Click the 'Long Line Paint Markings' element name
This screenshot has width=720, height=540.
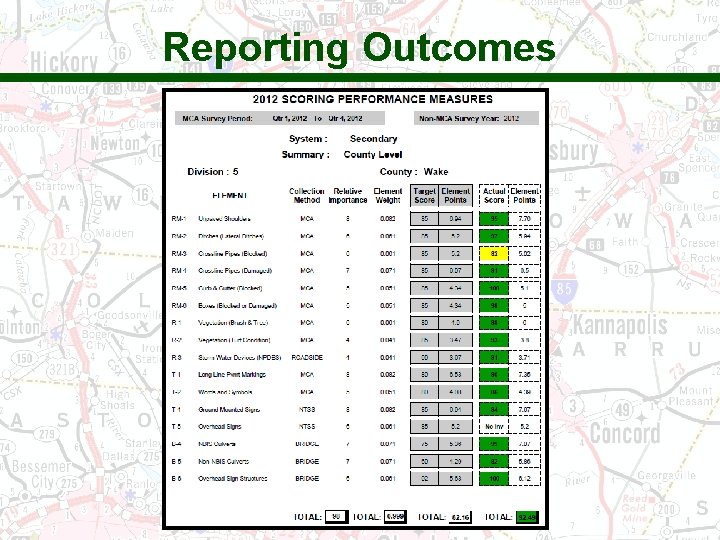pos(232,375)
